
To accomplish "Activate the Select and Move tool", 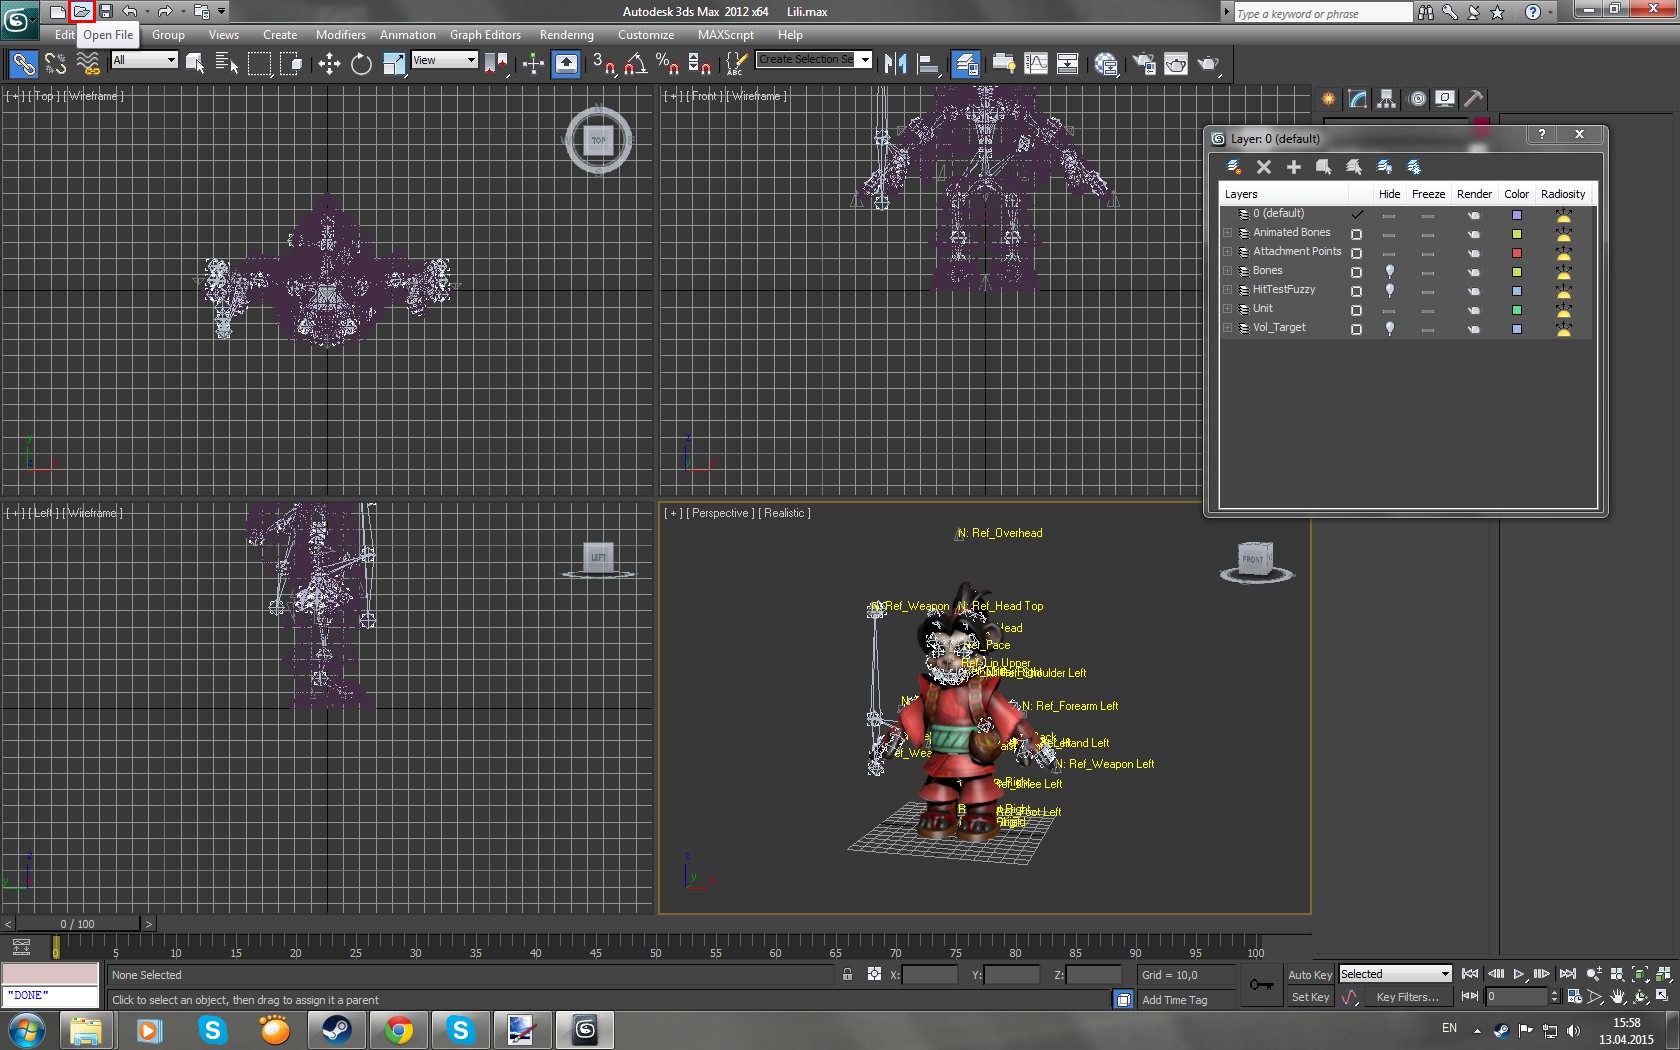I will tap(329, 64).
